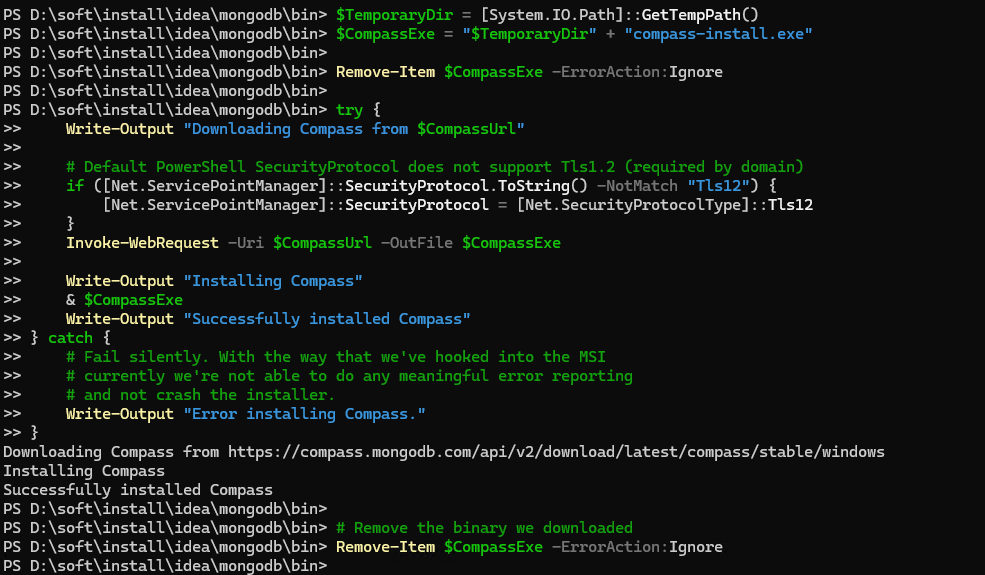The width and height of the screenshot is (985, 575).
Task: Click the 'Successfully installed Compass' output line
Action: [x=138, y=490]
